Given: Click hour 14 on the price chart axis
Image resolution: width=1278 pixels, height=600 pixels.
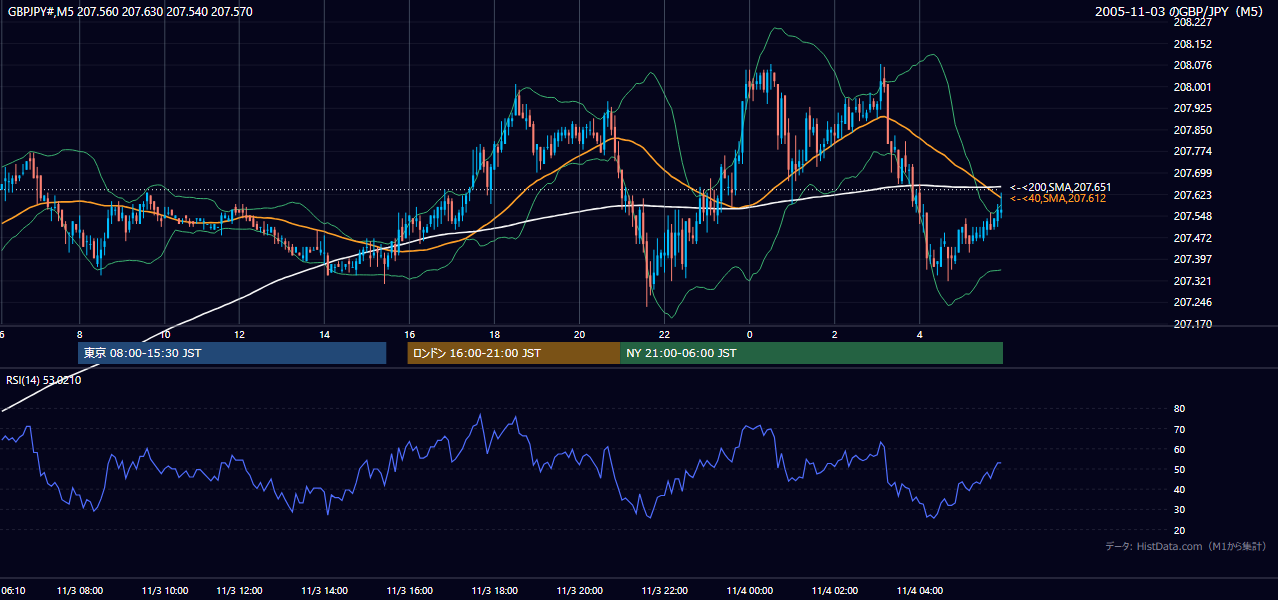Looking at the screenshot, I should (324, 334).
